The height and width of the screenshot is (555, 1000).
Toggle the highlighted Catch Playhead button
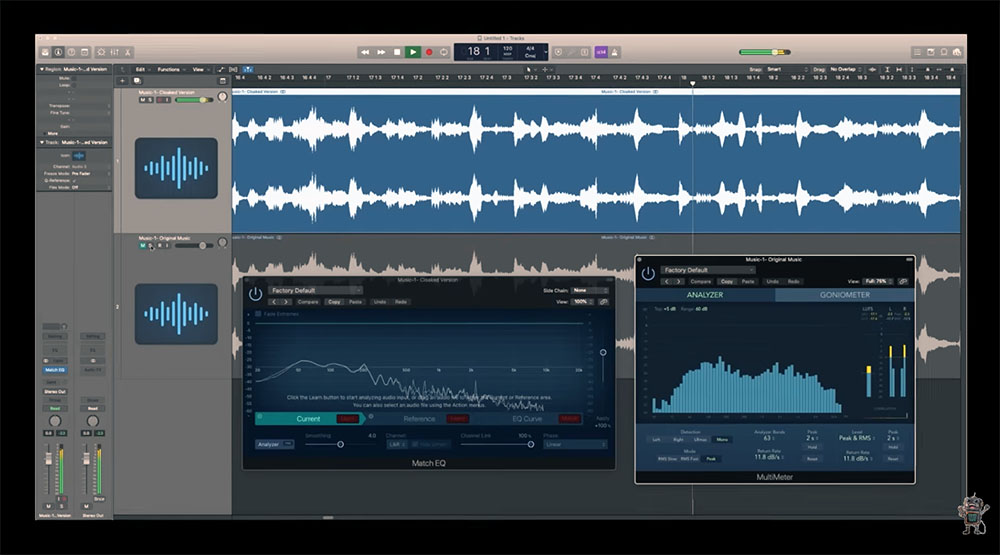pos(247,70)
